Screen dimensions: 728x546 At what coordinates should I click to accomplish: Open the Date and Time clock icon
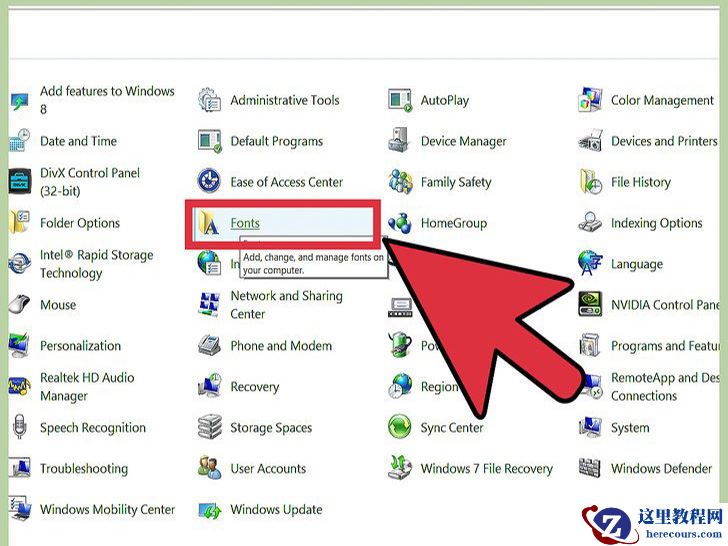[20, 141]
